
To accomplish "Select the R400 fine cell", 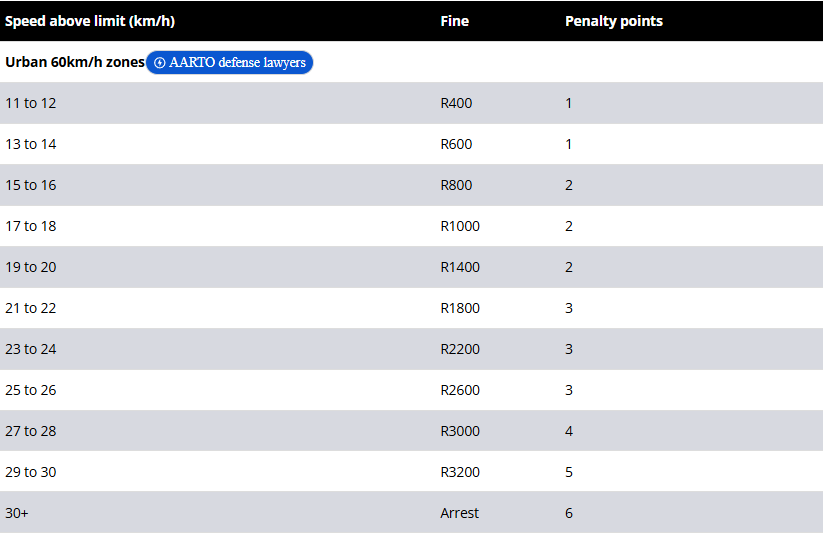I will tap(456, 103).
